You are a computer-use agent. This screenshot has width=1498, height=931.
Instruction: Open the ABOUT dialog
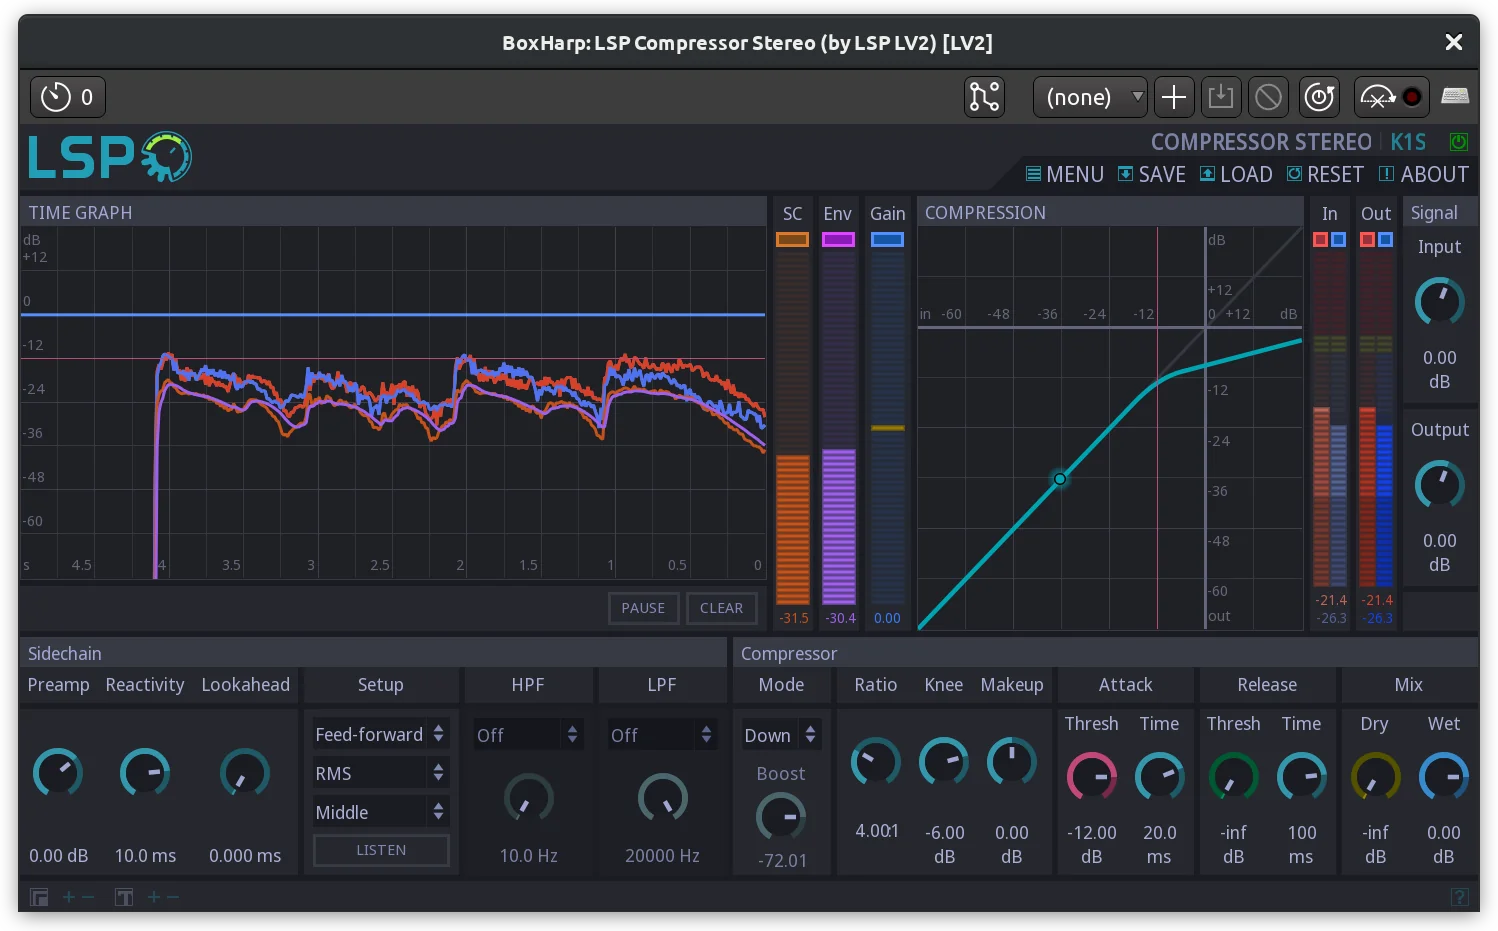point(1424,174)
